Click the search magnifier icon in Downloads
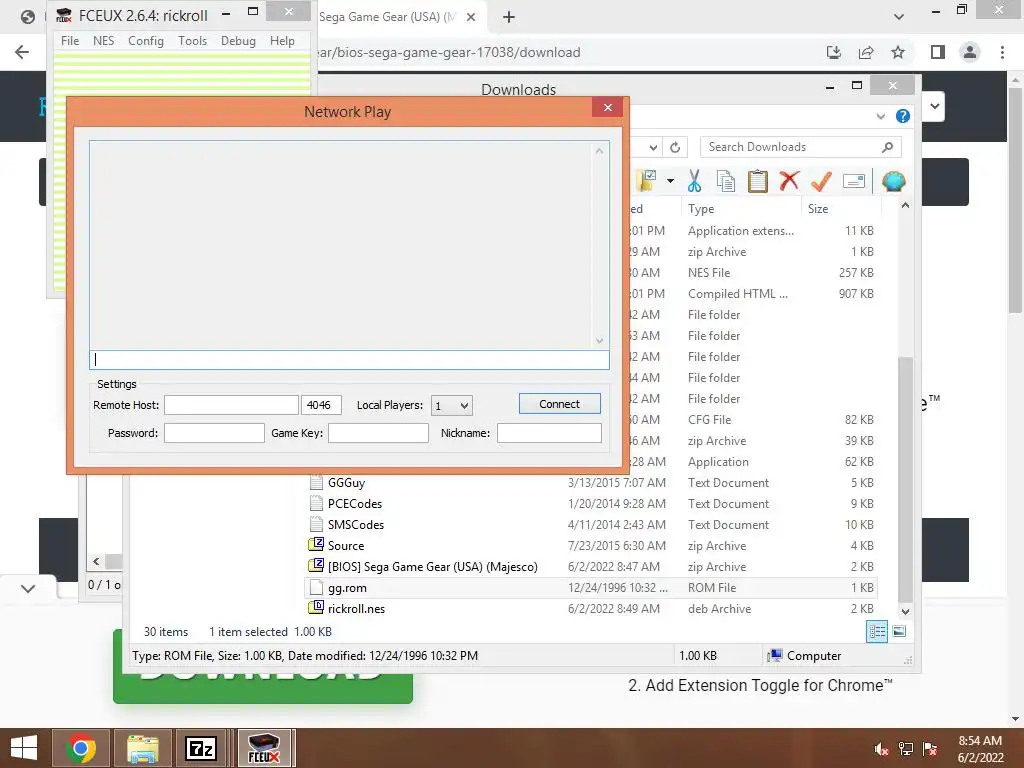Image resolution: width=1024 pixels, height=768 pixels. [x=888, y=147]
